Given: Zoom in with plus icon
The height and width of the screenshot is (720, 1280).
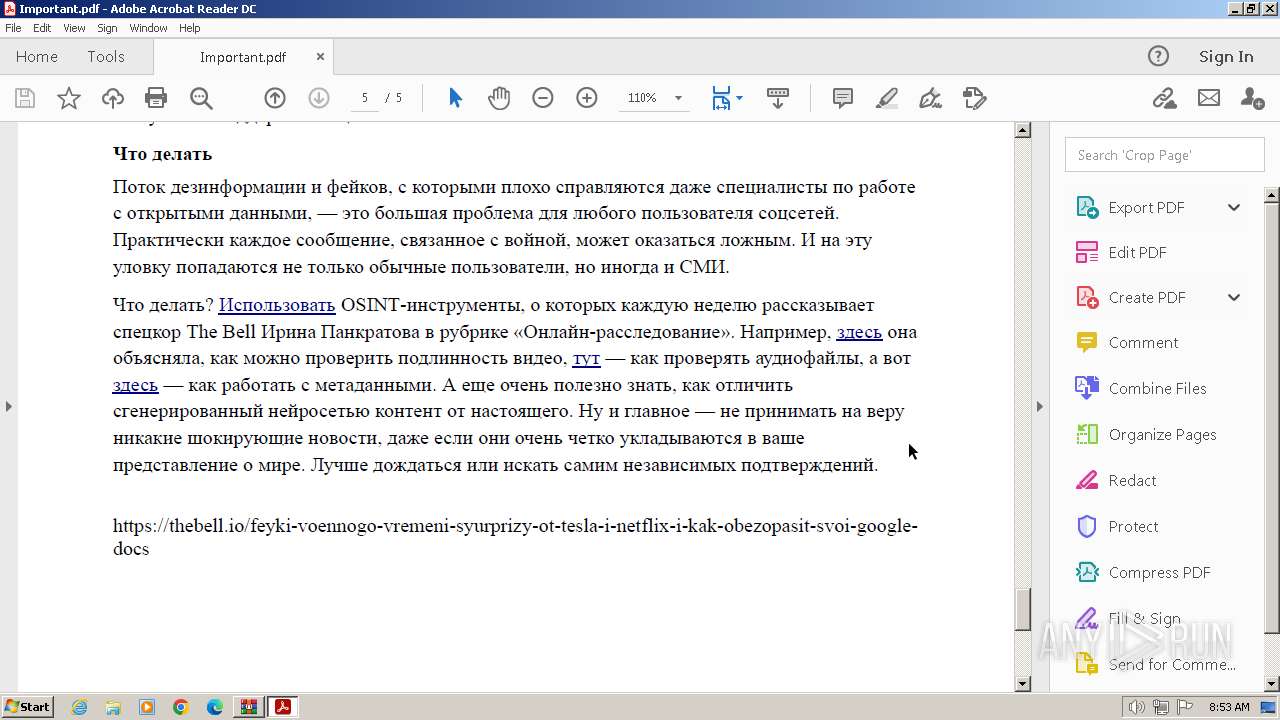Looking at the screenshot, I should click(x=587, y=98).
